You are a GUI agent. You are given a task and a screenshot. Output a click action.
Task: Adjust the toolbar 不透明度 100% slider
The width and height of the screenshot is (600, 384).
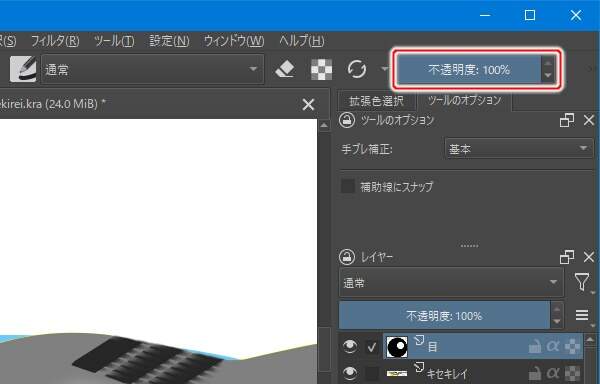[469, 70]
